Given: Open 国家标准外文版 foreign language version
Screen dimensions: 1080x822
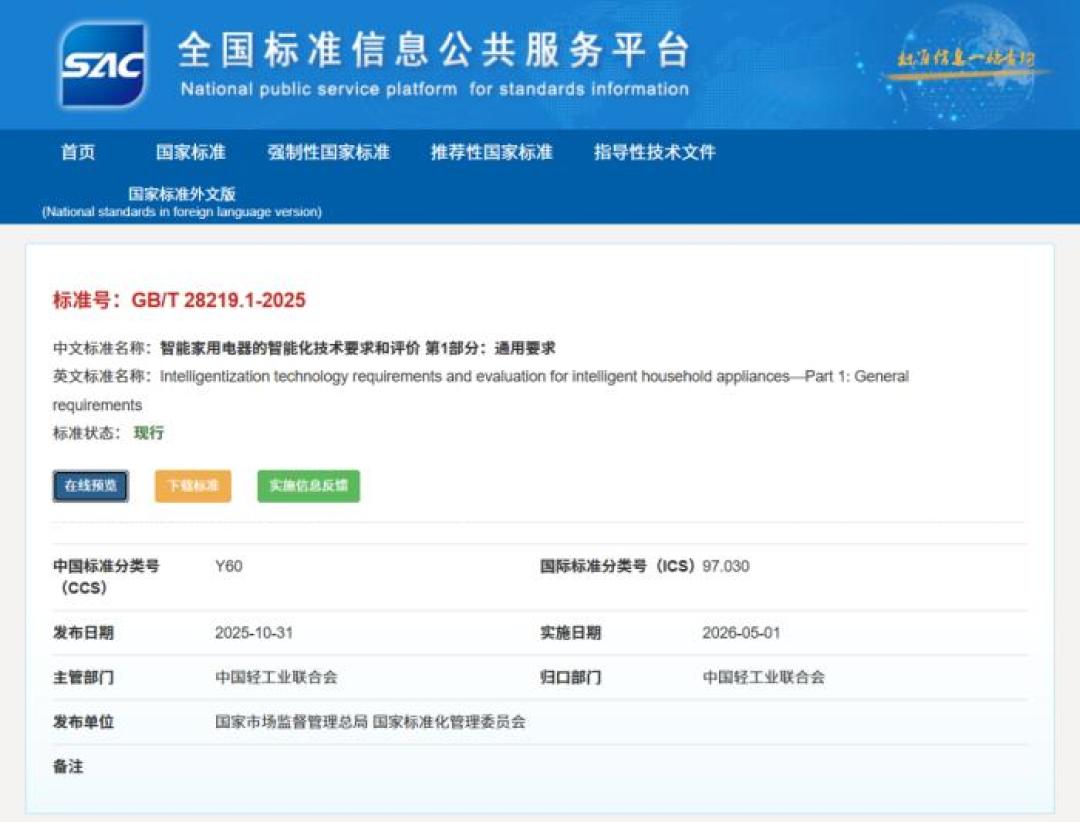Looking at the screenshot, I should click(182, 202).
